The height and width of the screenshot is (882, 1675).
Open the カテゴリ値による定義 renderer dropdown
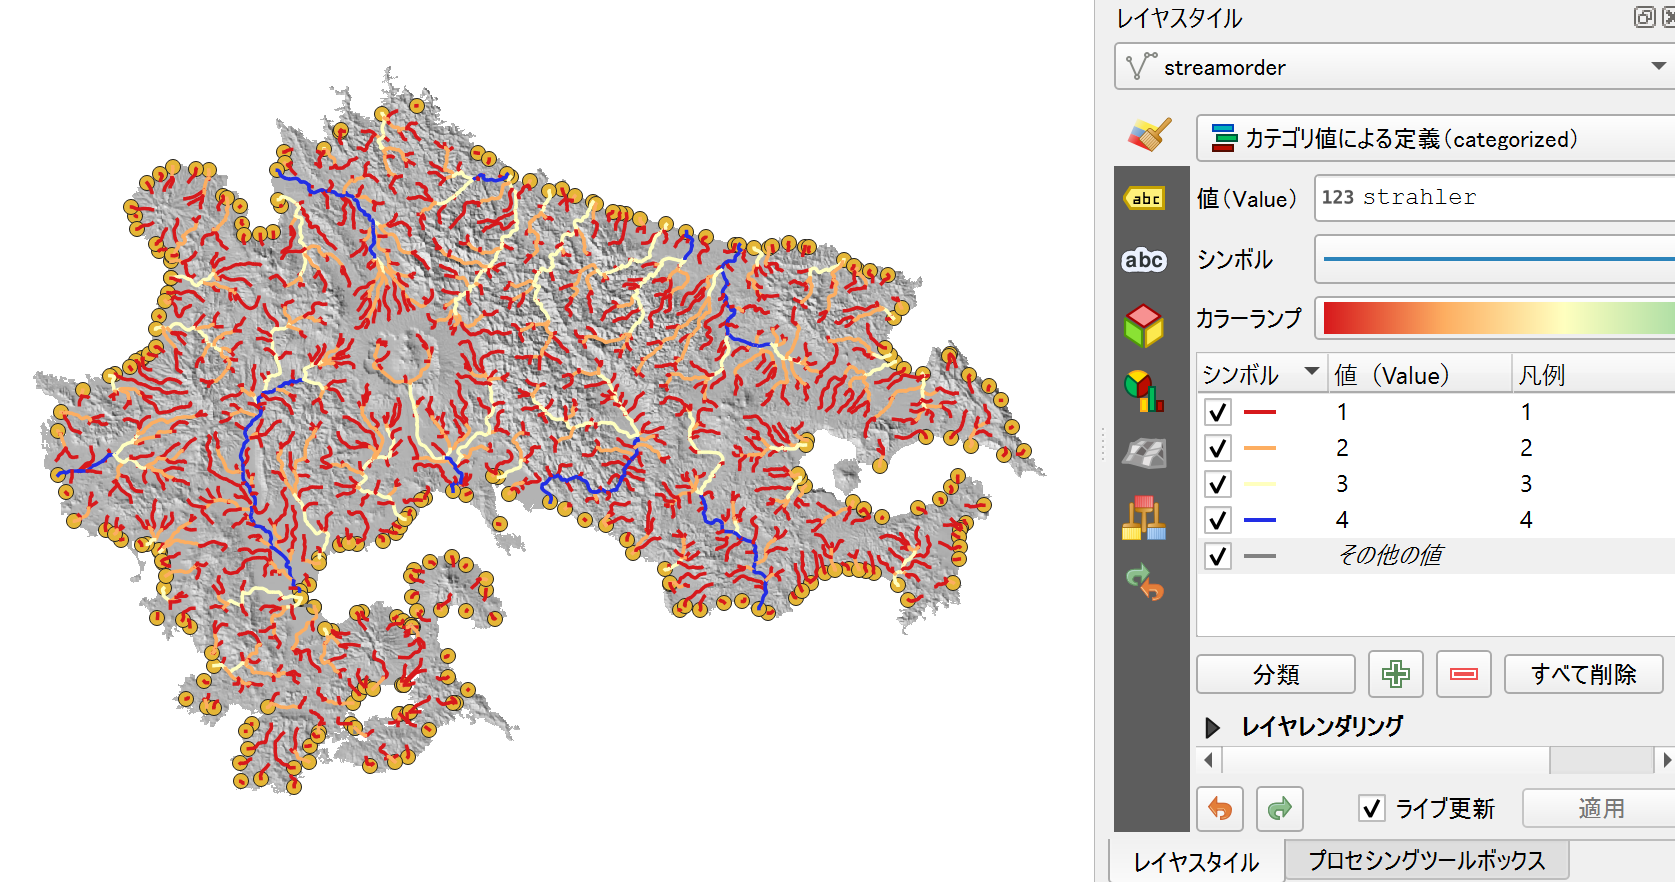coord(1436,138)
